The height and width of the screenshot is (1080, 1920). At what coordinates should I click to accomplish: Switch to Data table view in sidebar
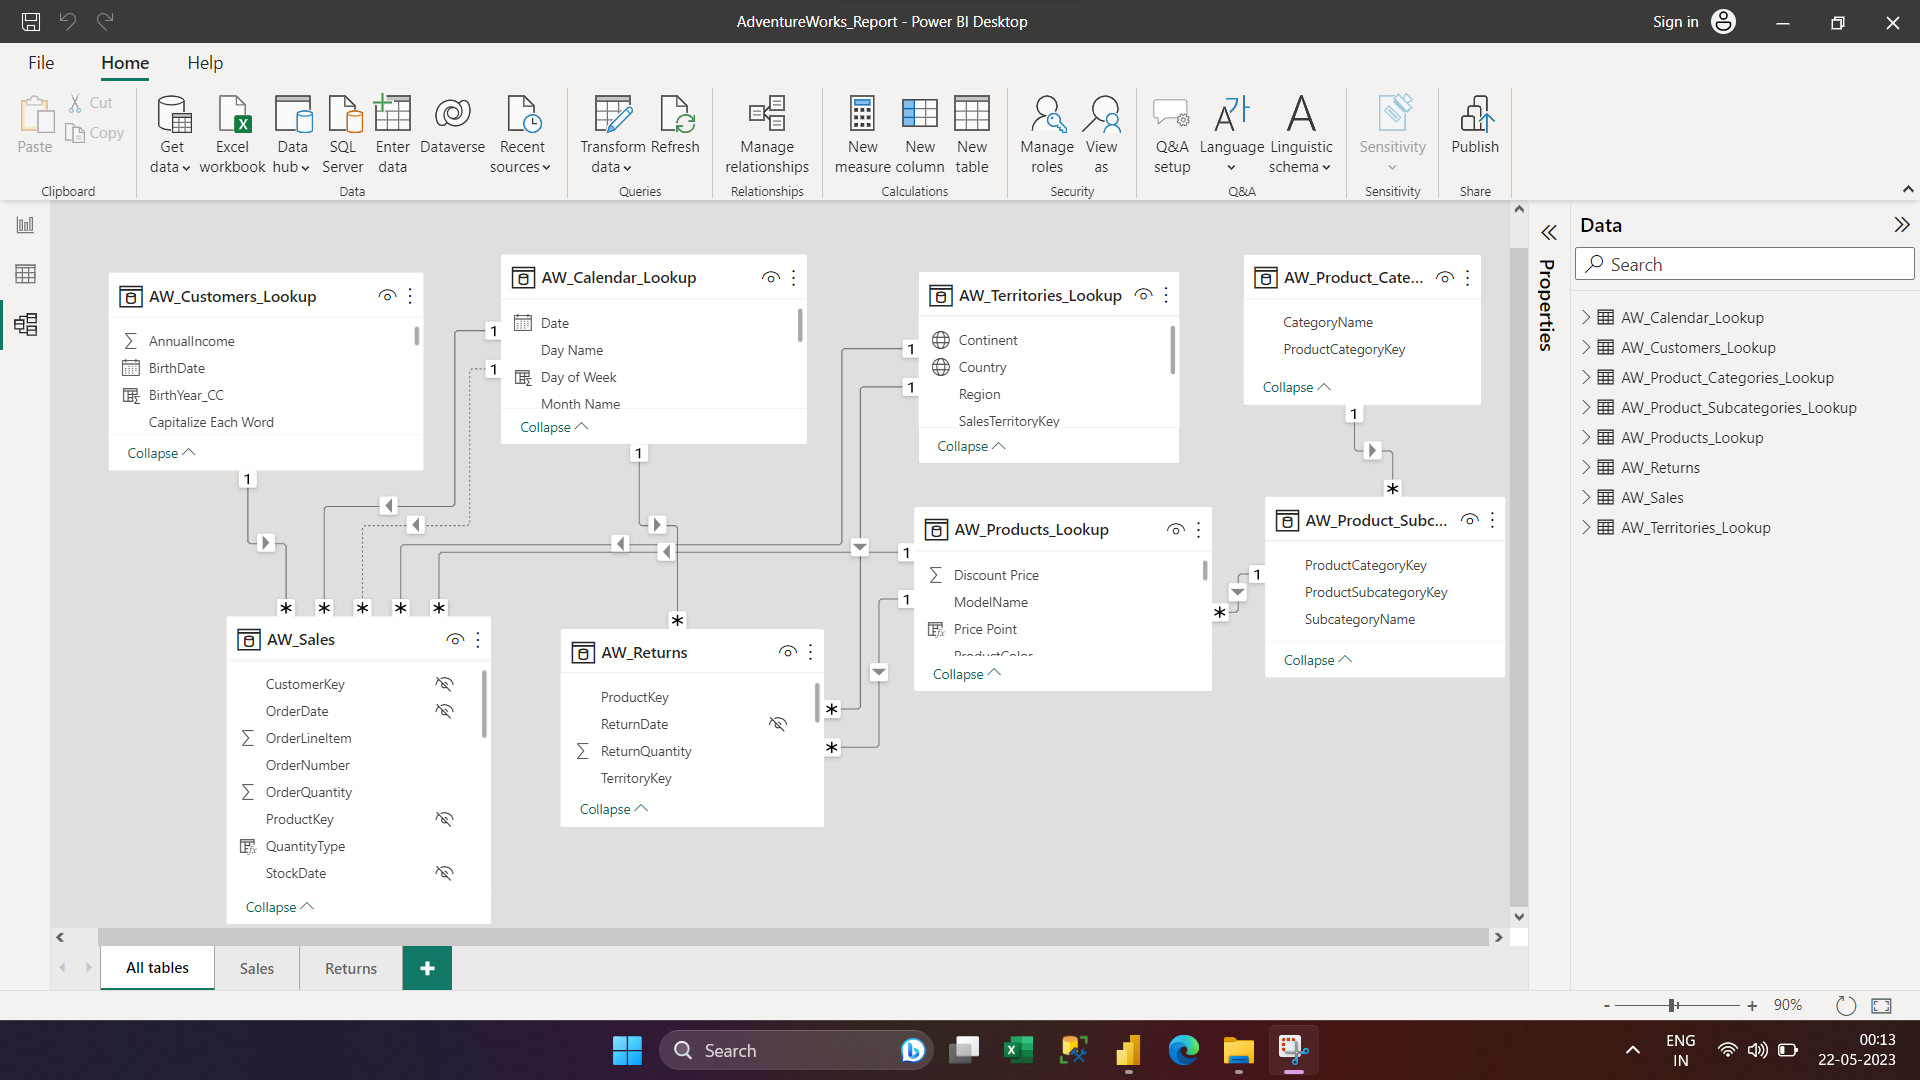[x=25, y=274]
